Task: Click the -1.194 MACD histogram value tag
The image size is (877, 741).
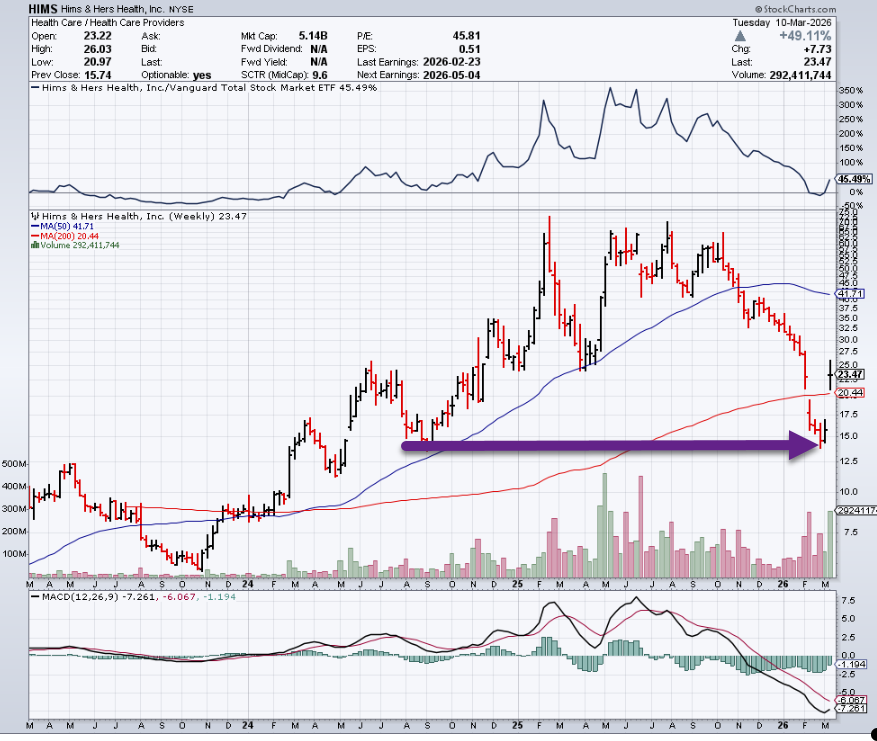Action: tap(851, 664)
